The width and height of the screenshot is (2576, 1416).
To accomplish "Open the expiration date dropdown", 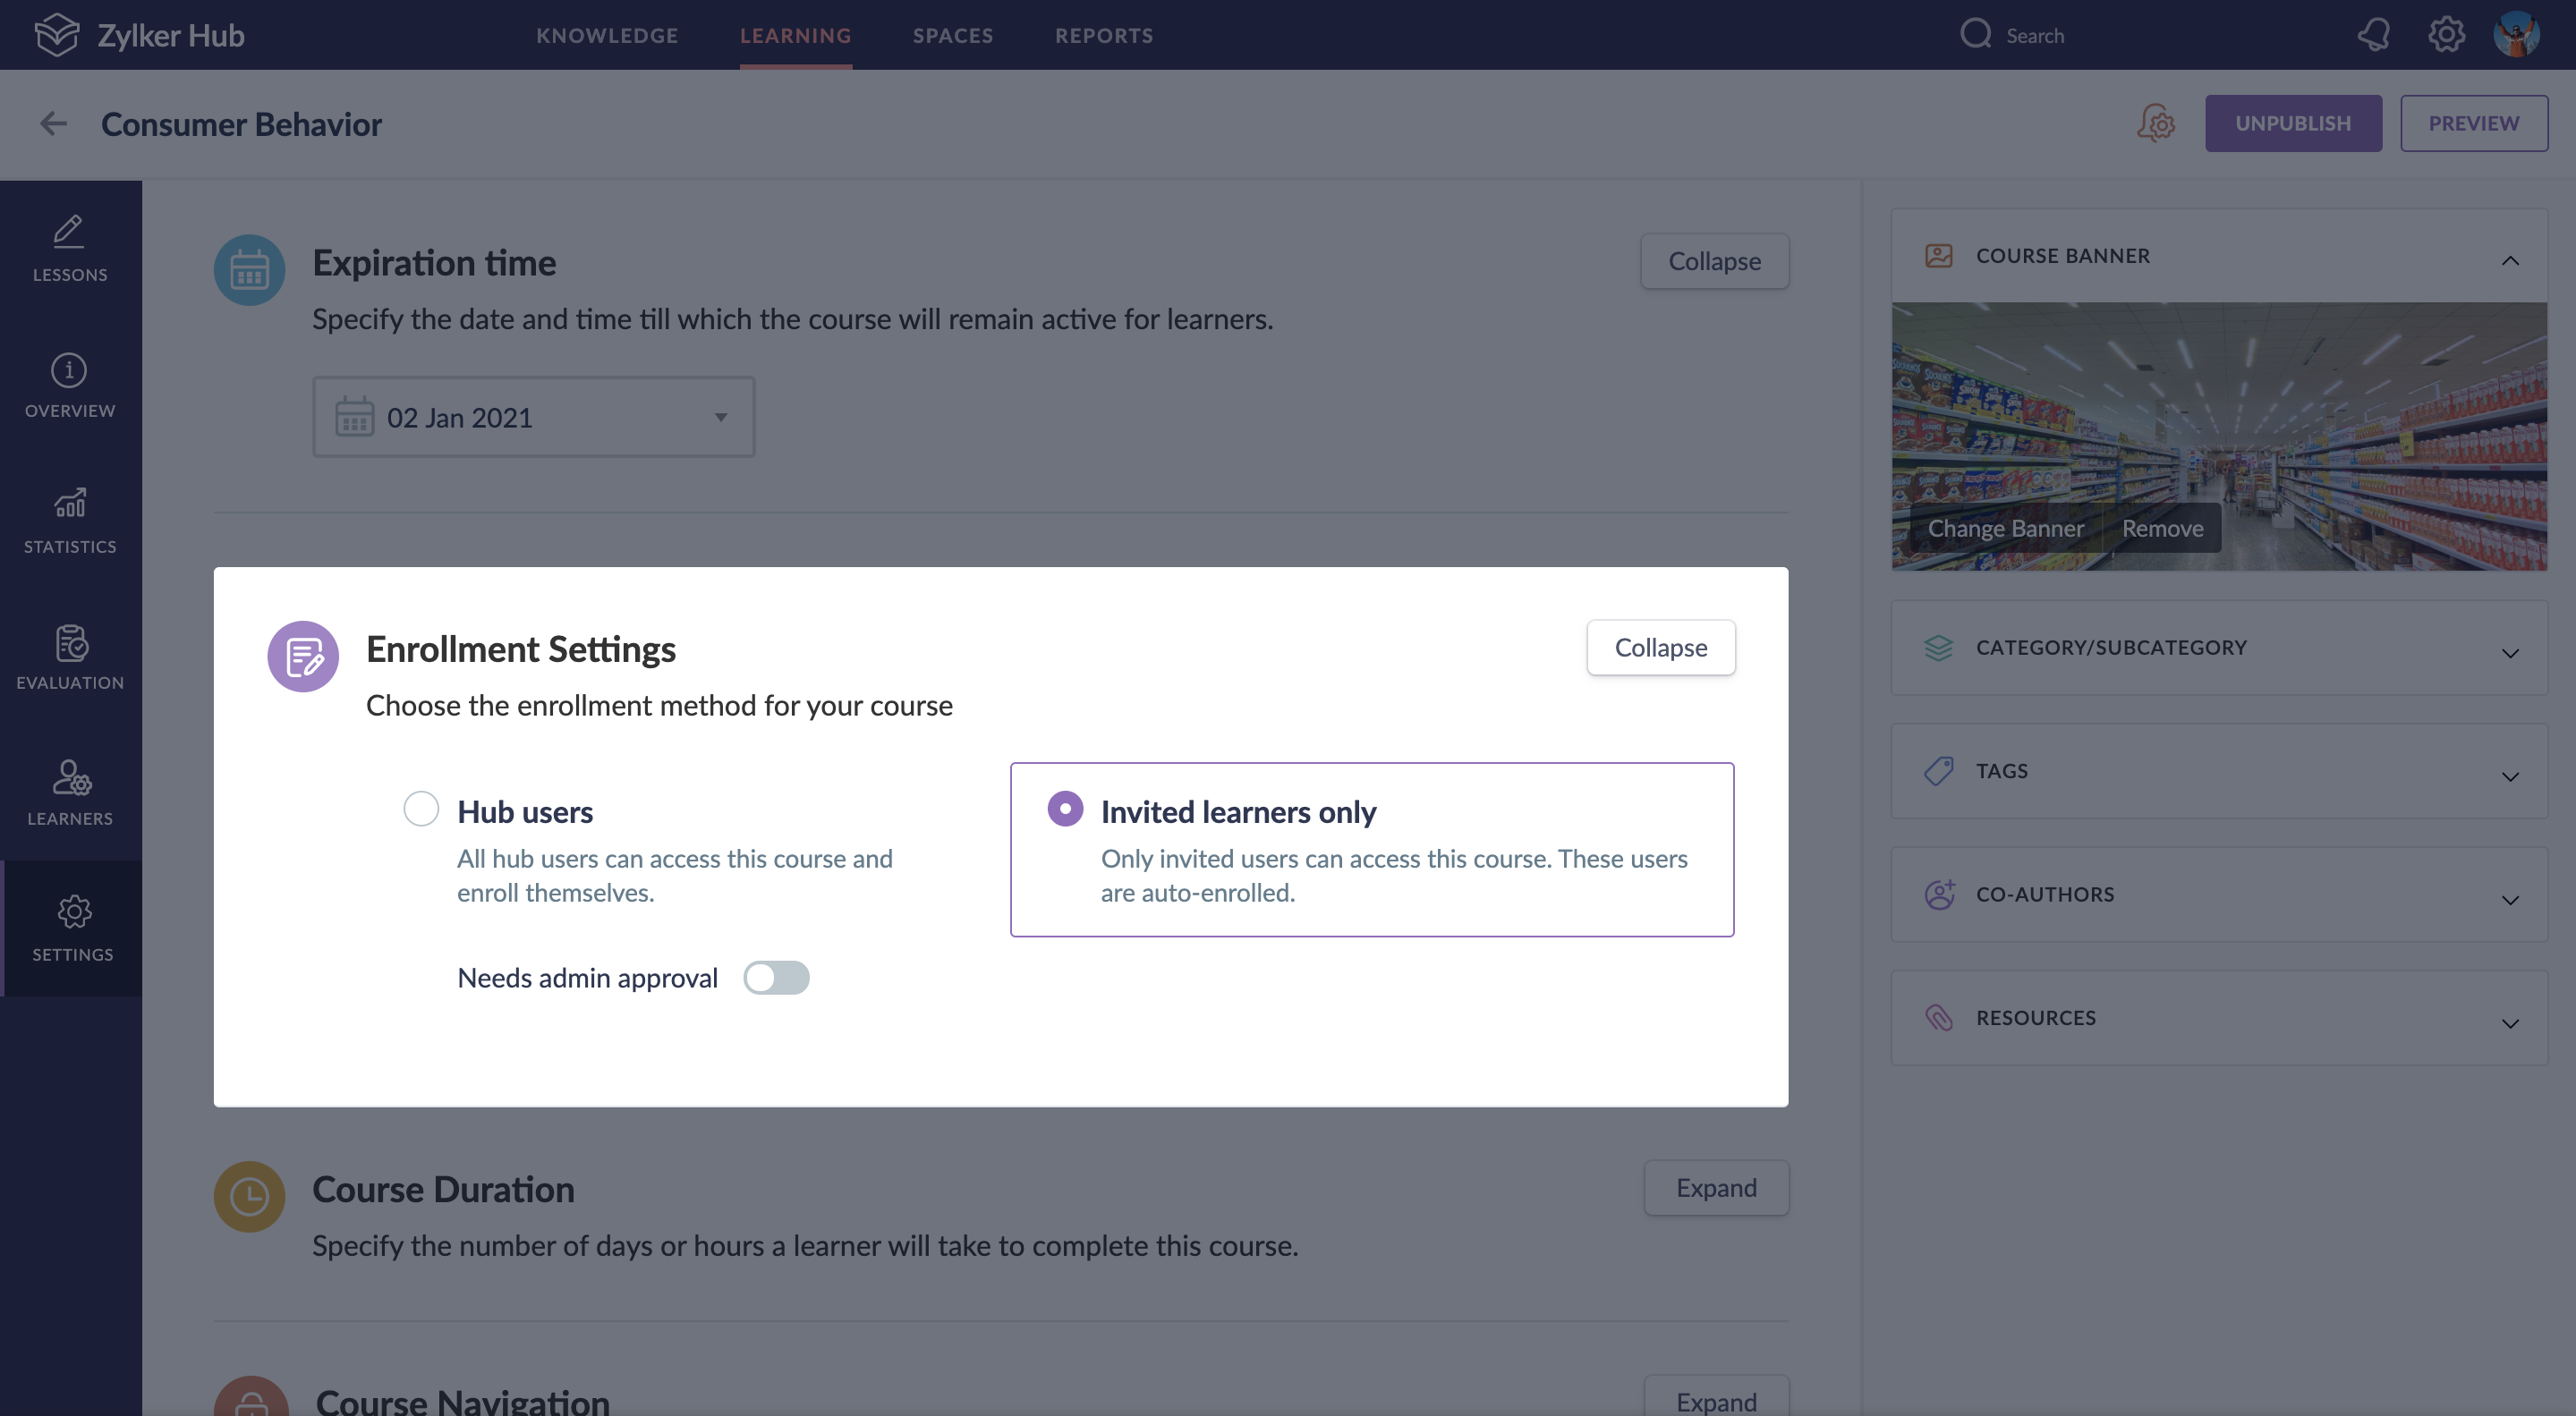I will click(x=533, y=417).
